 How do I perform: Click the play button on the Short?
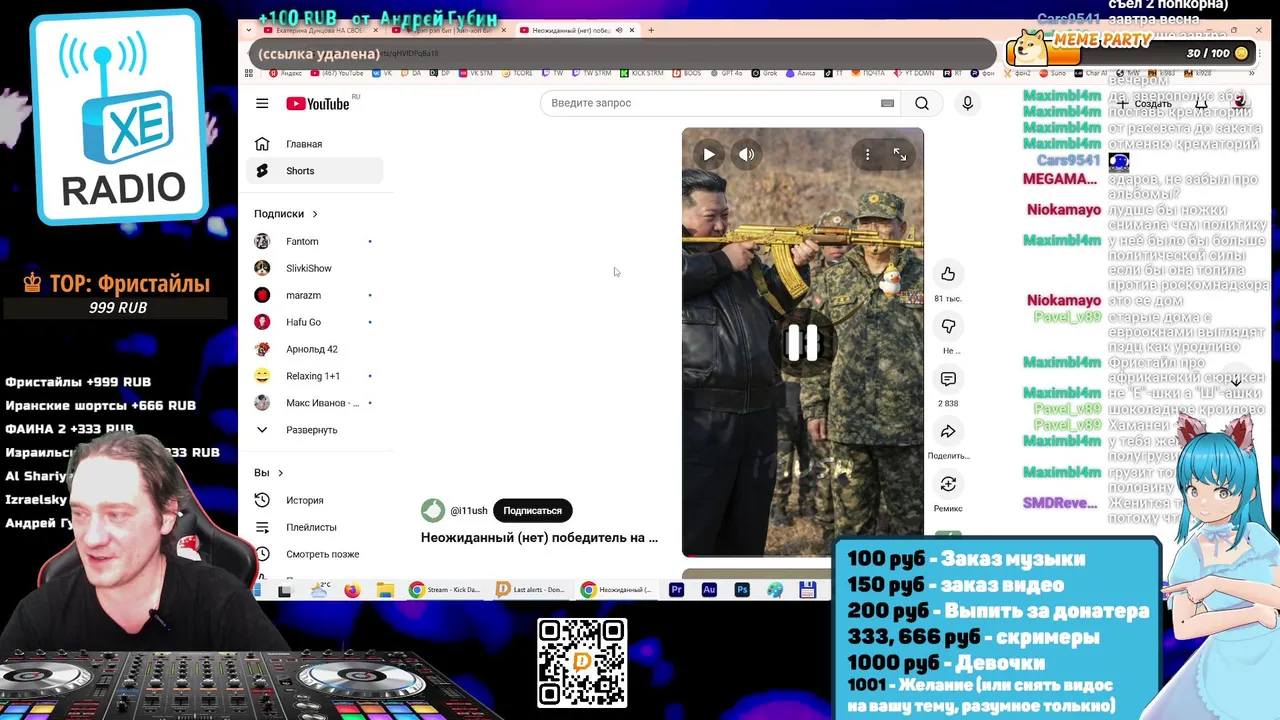point(708,154)
